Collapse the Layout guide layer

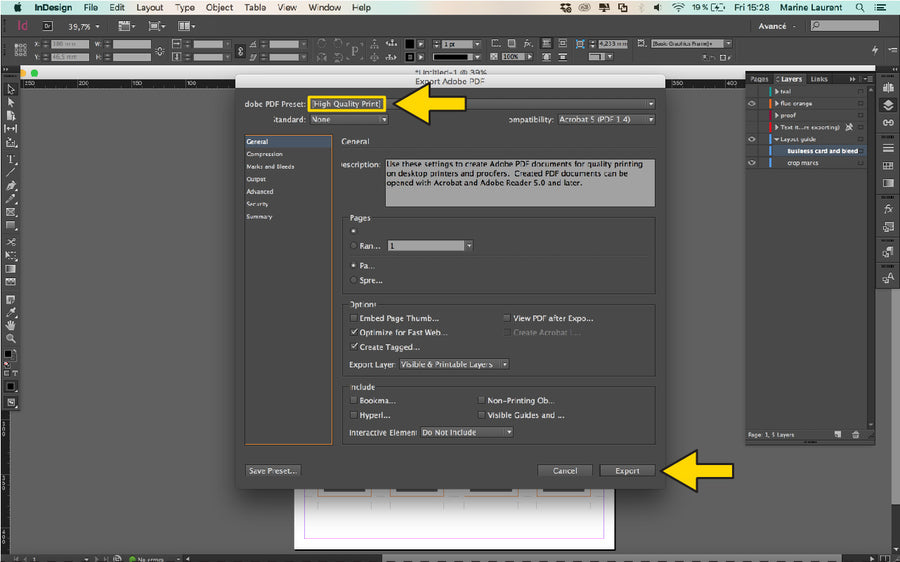coord(777,139)
